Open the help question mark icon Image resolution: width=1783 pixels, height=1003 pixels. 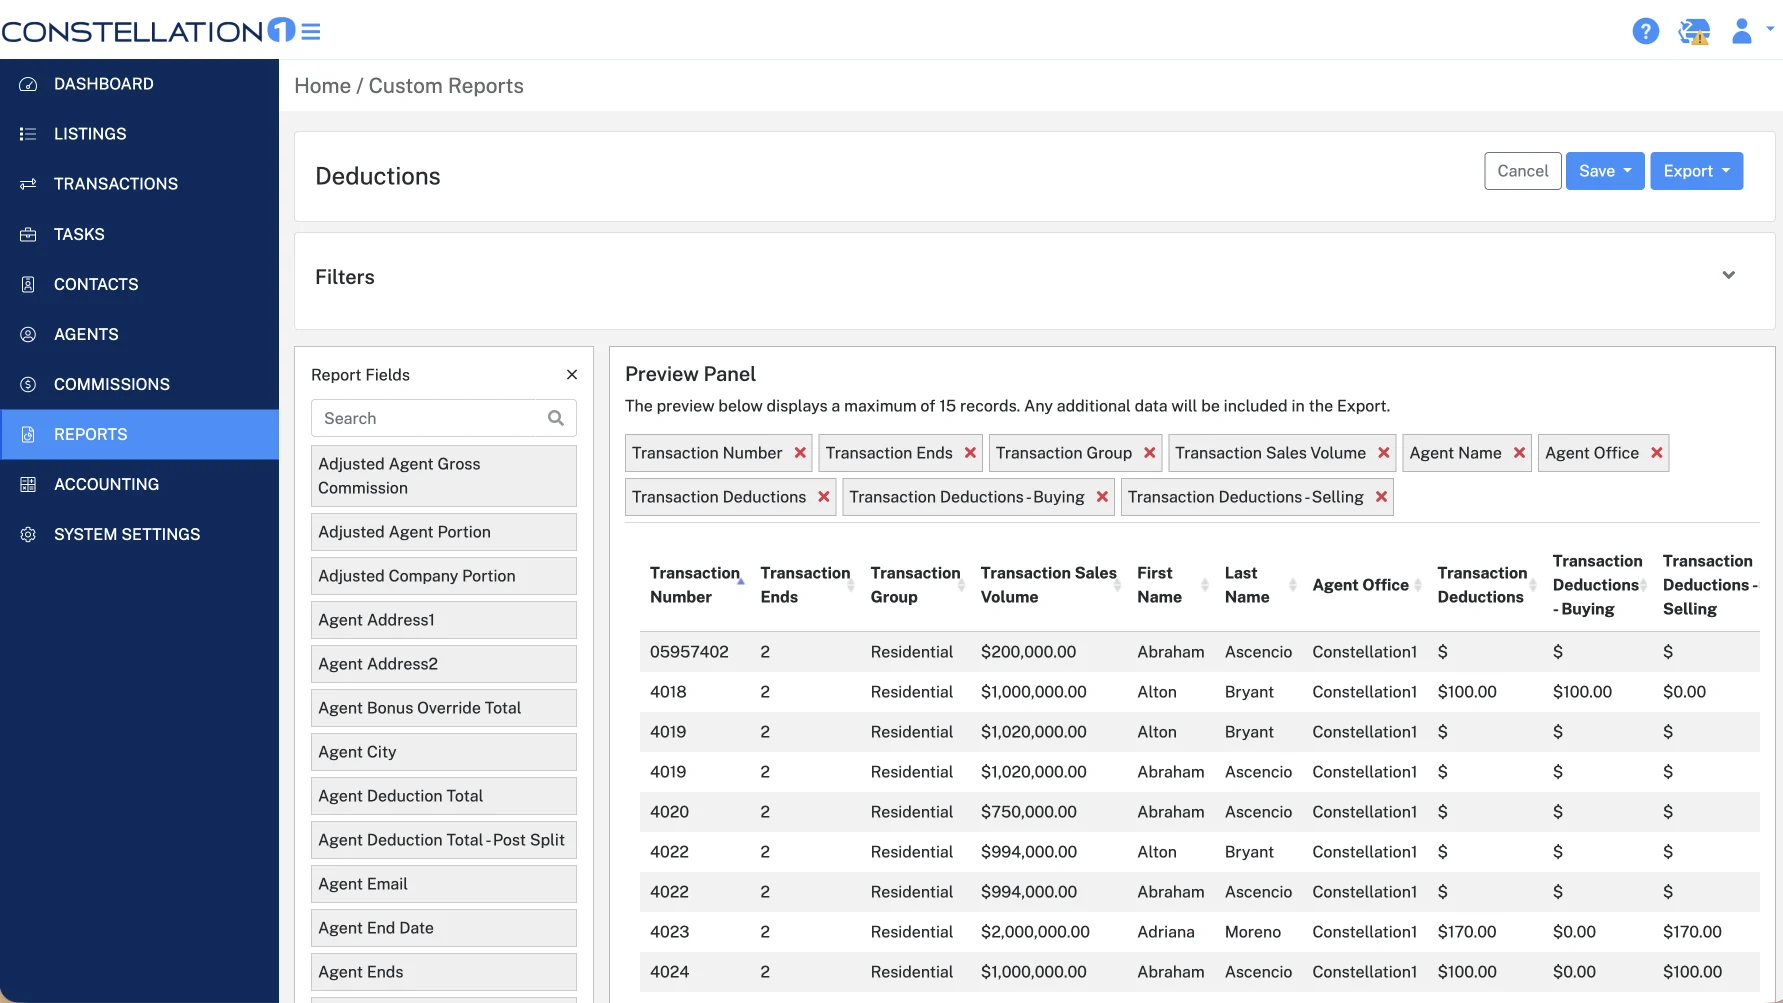click(1645, 32)
